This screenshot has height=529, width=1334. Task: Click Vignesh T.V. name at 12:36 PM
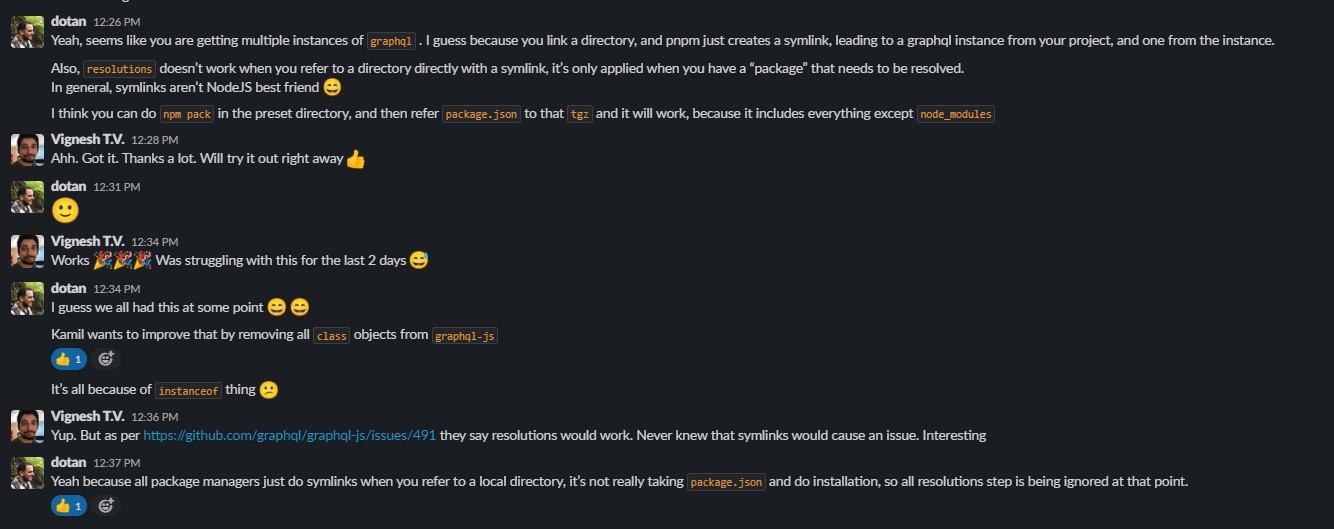point(88,416)
